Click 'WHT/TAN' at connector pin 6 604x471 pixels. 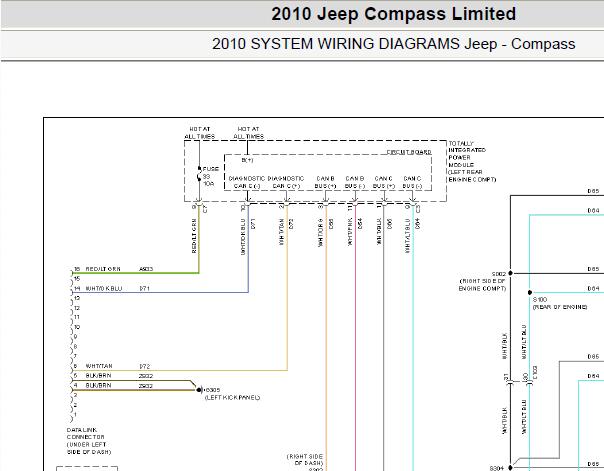point(99,366)
